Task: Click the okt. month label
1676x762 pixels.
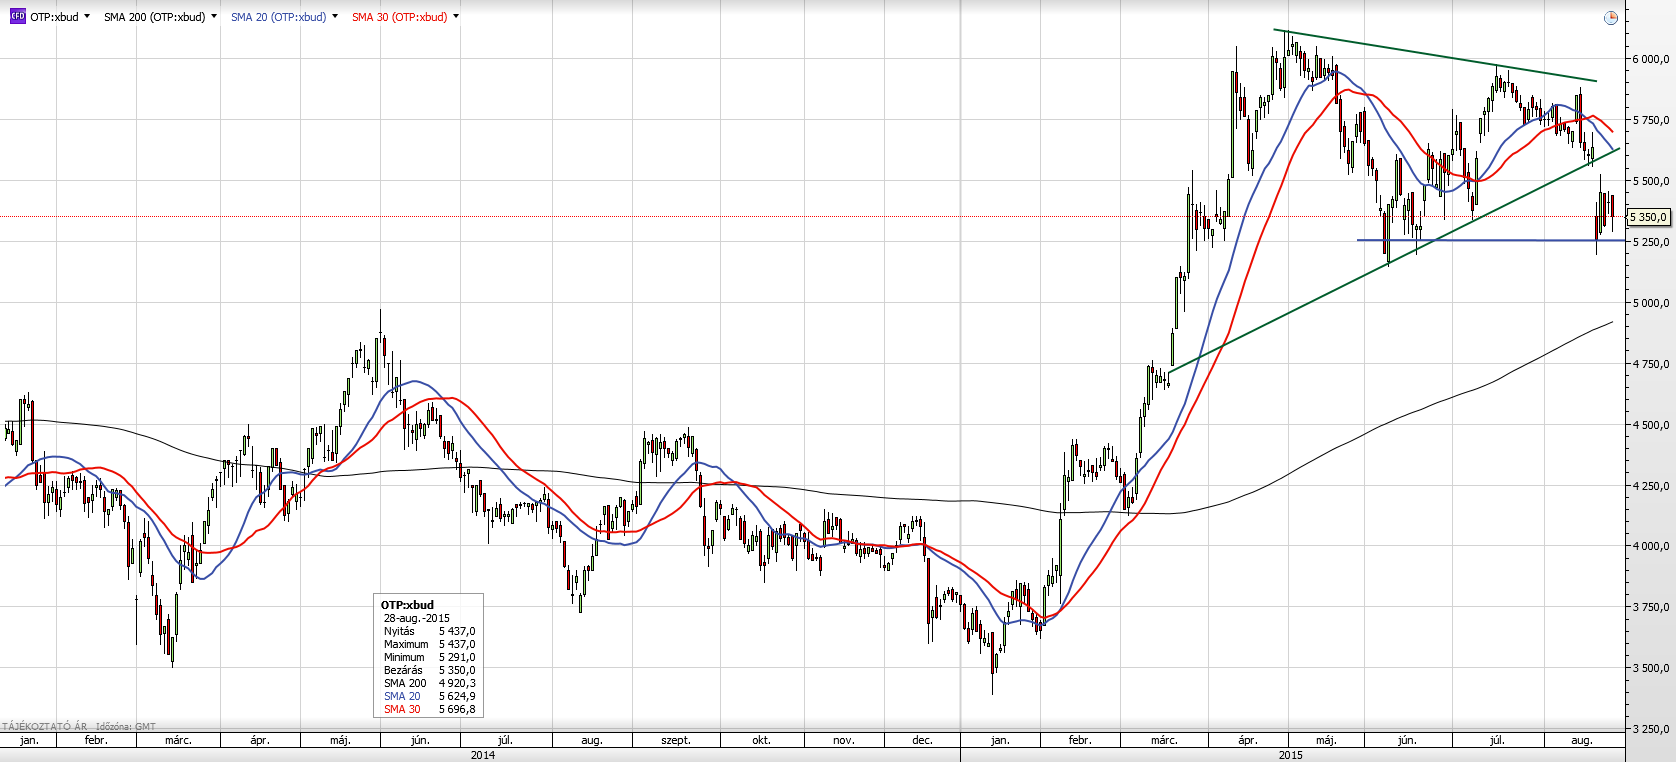Action: tap(761, 740)
